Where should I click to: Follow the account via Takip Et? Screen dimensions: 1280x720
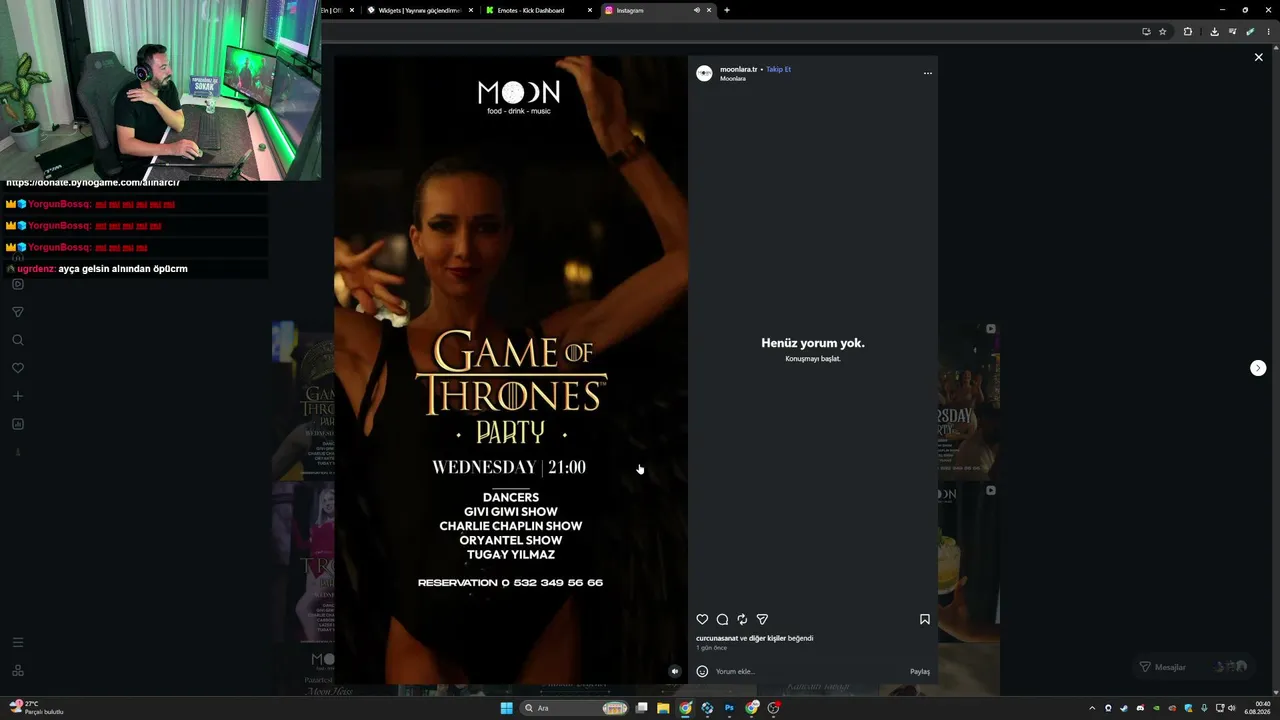point(778,69)
